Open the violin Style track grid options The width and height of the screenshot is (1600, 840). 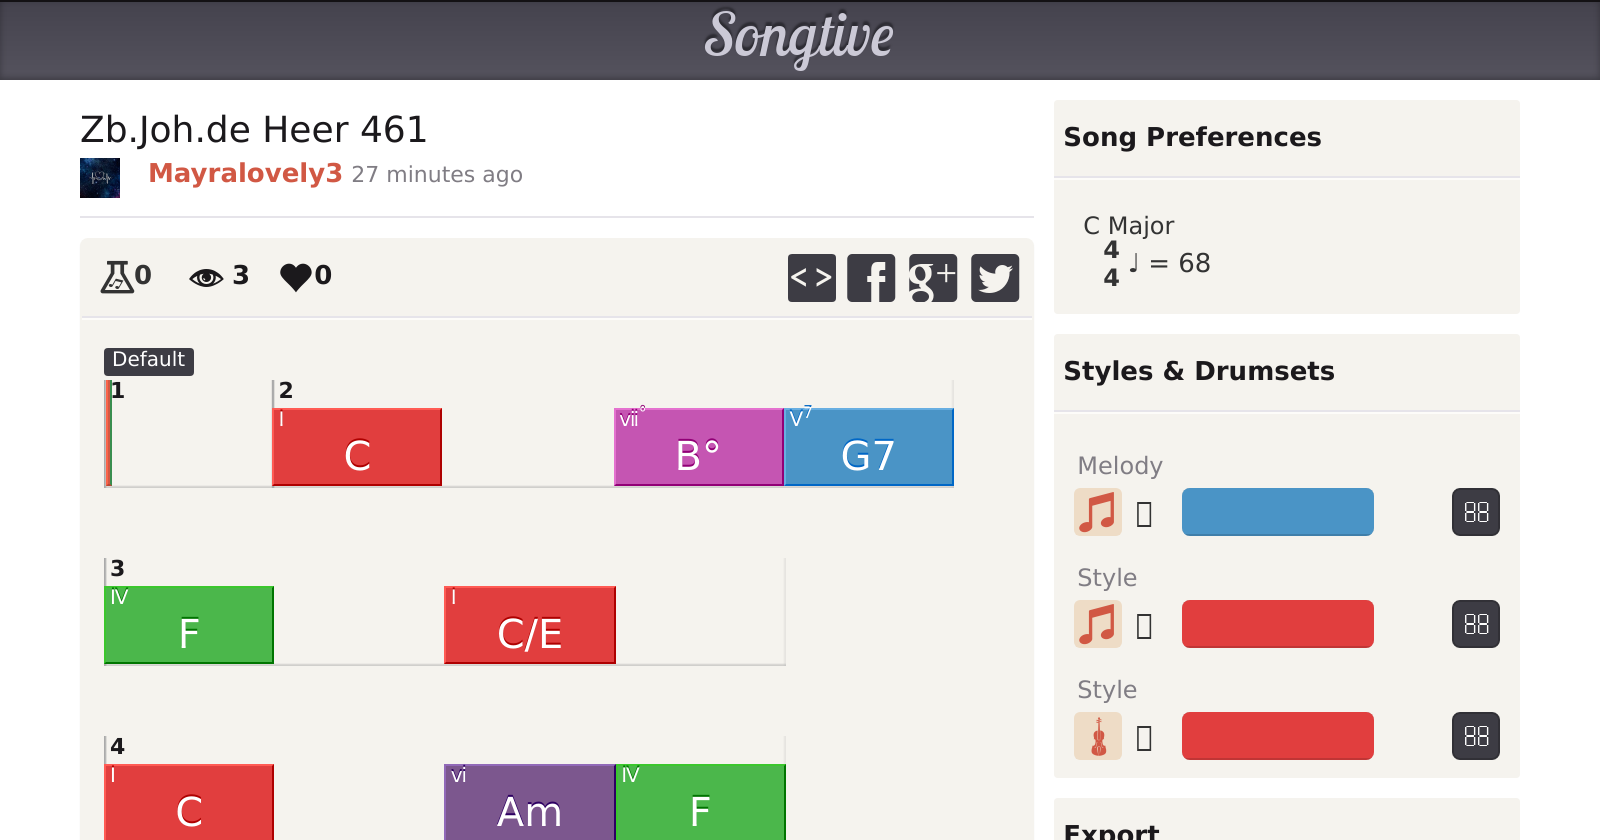1476,736
